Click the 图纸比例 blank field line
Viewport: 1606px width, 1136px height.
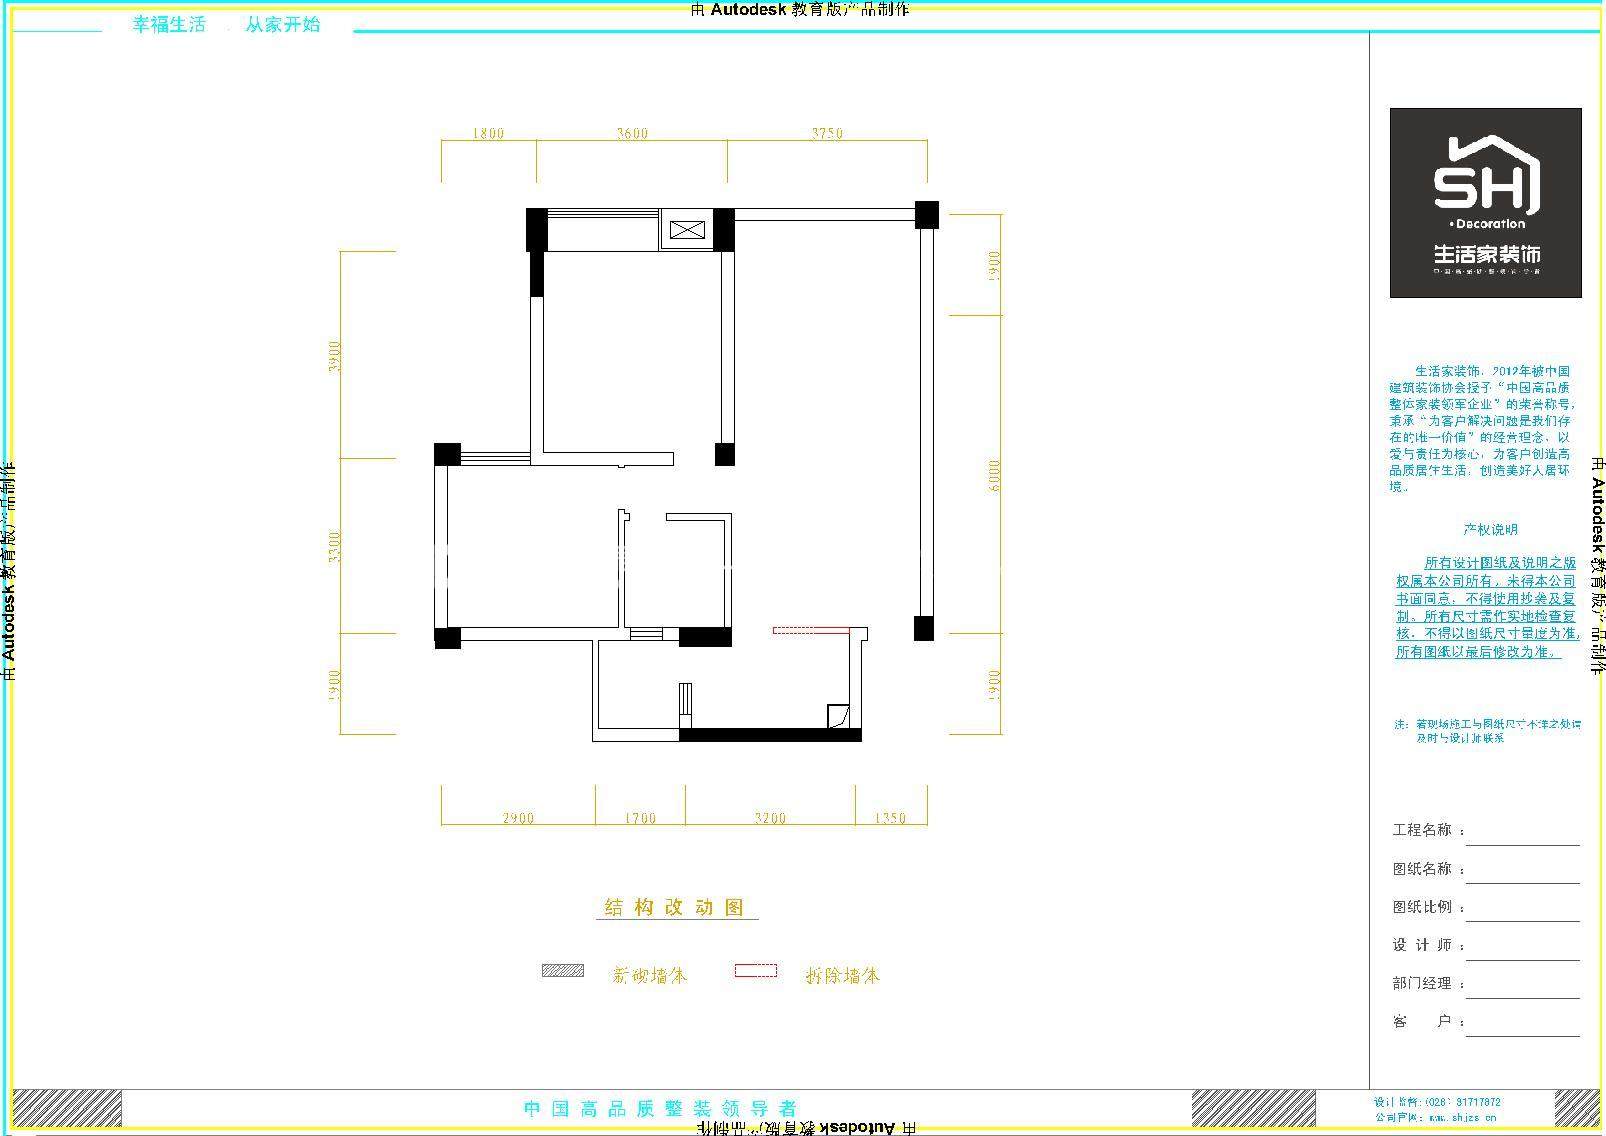click(x=1522, y=914)
